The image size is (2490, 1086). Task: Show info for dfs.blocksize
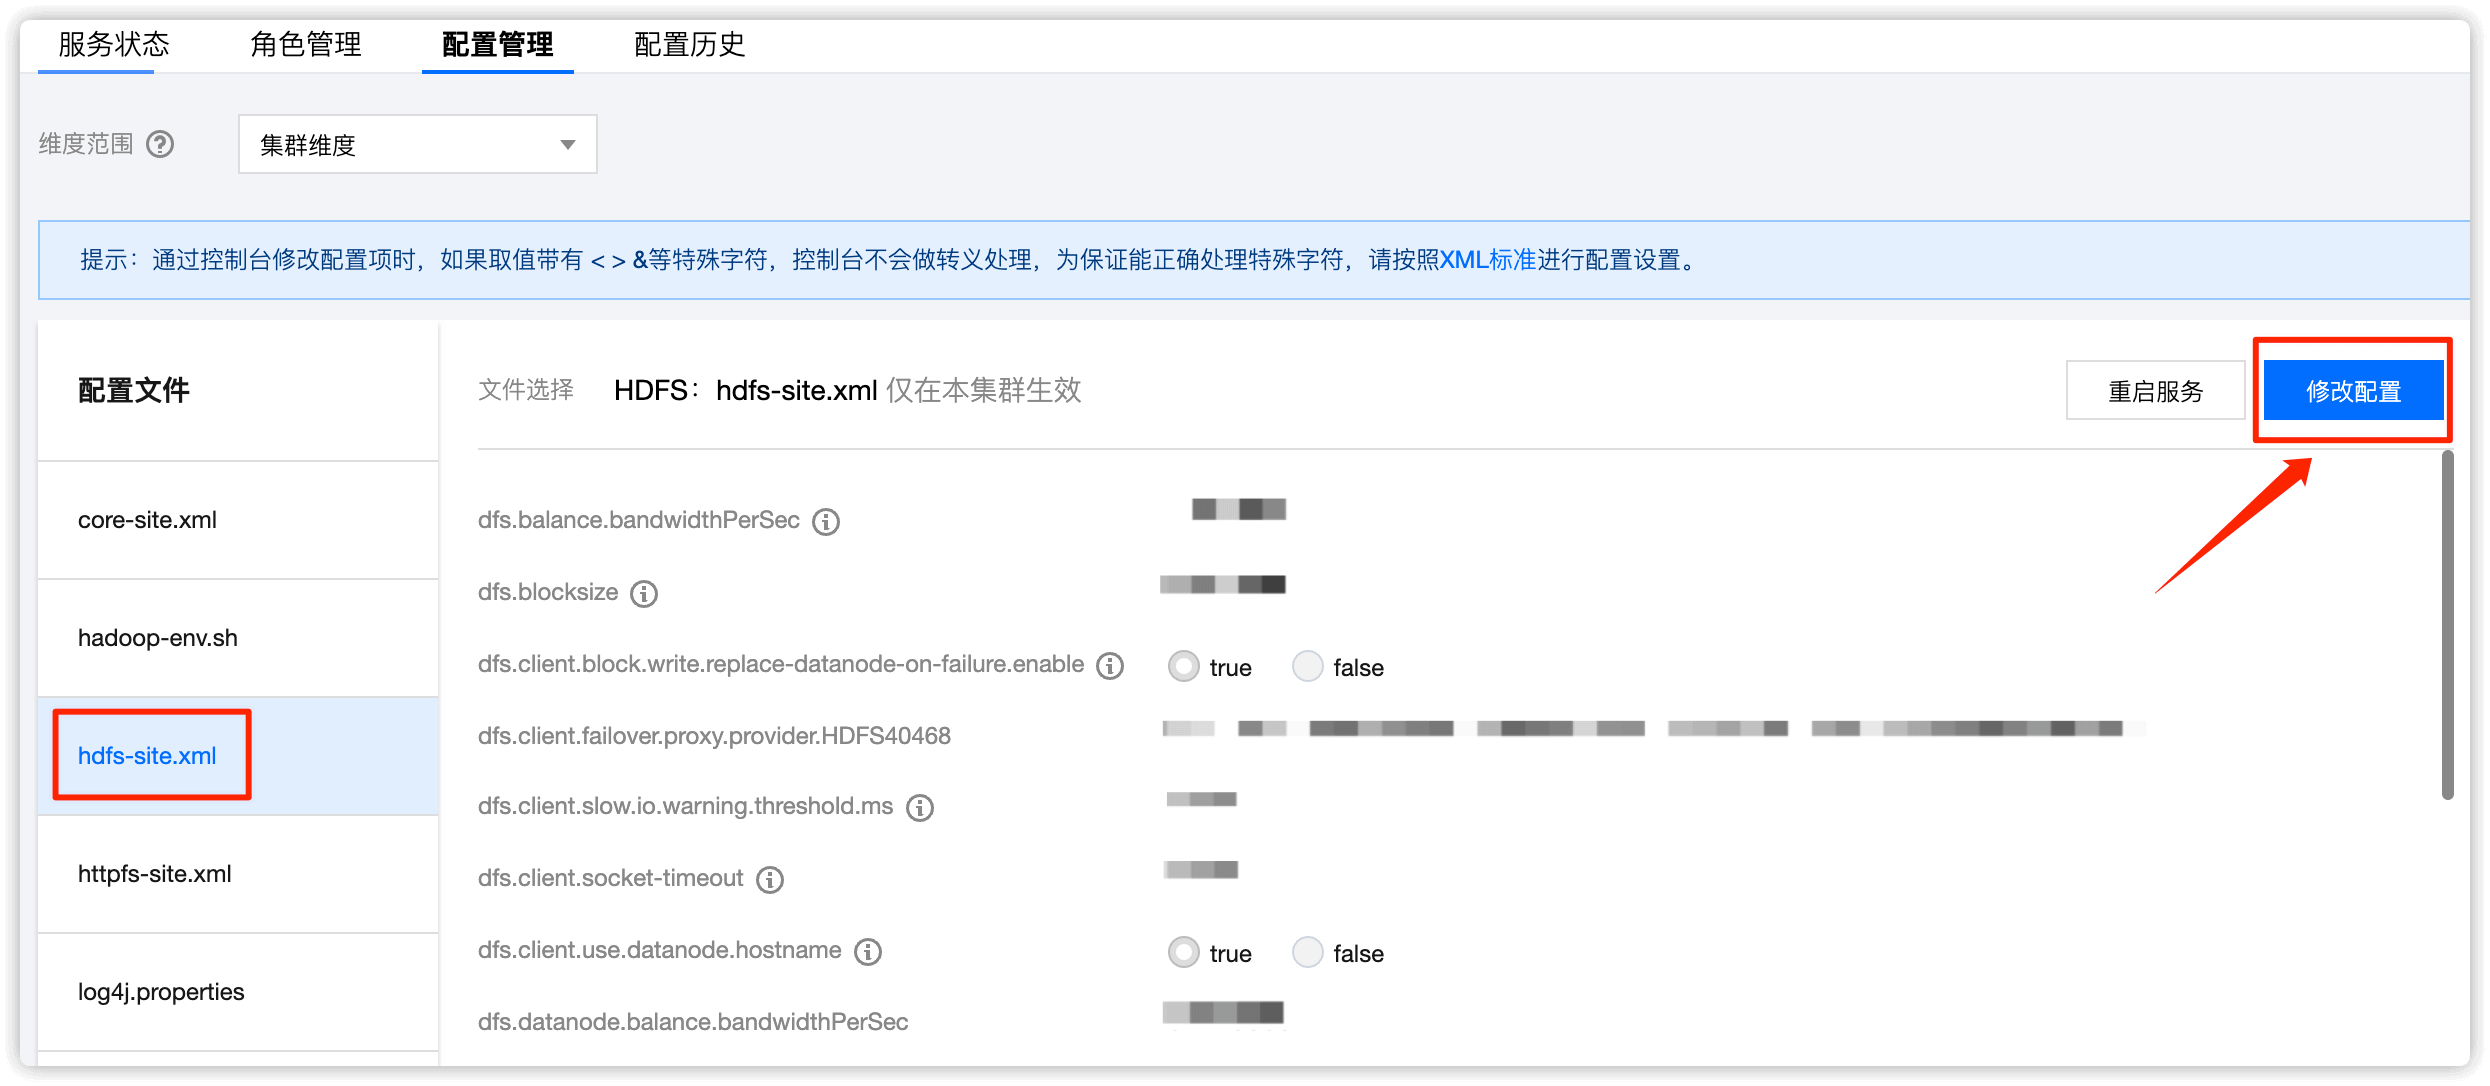click(x=644, y=594)
